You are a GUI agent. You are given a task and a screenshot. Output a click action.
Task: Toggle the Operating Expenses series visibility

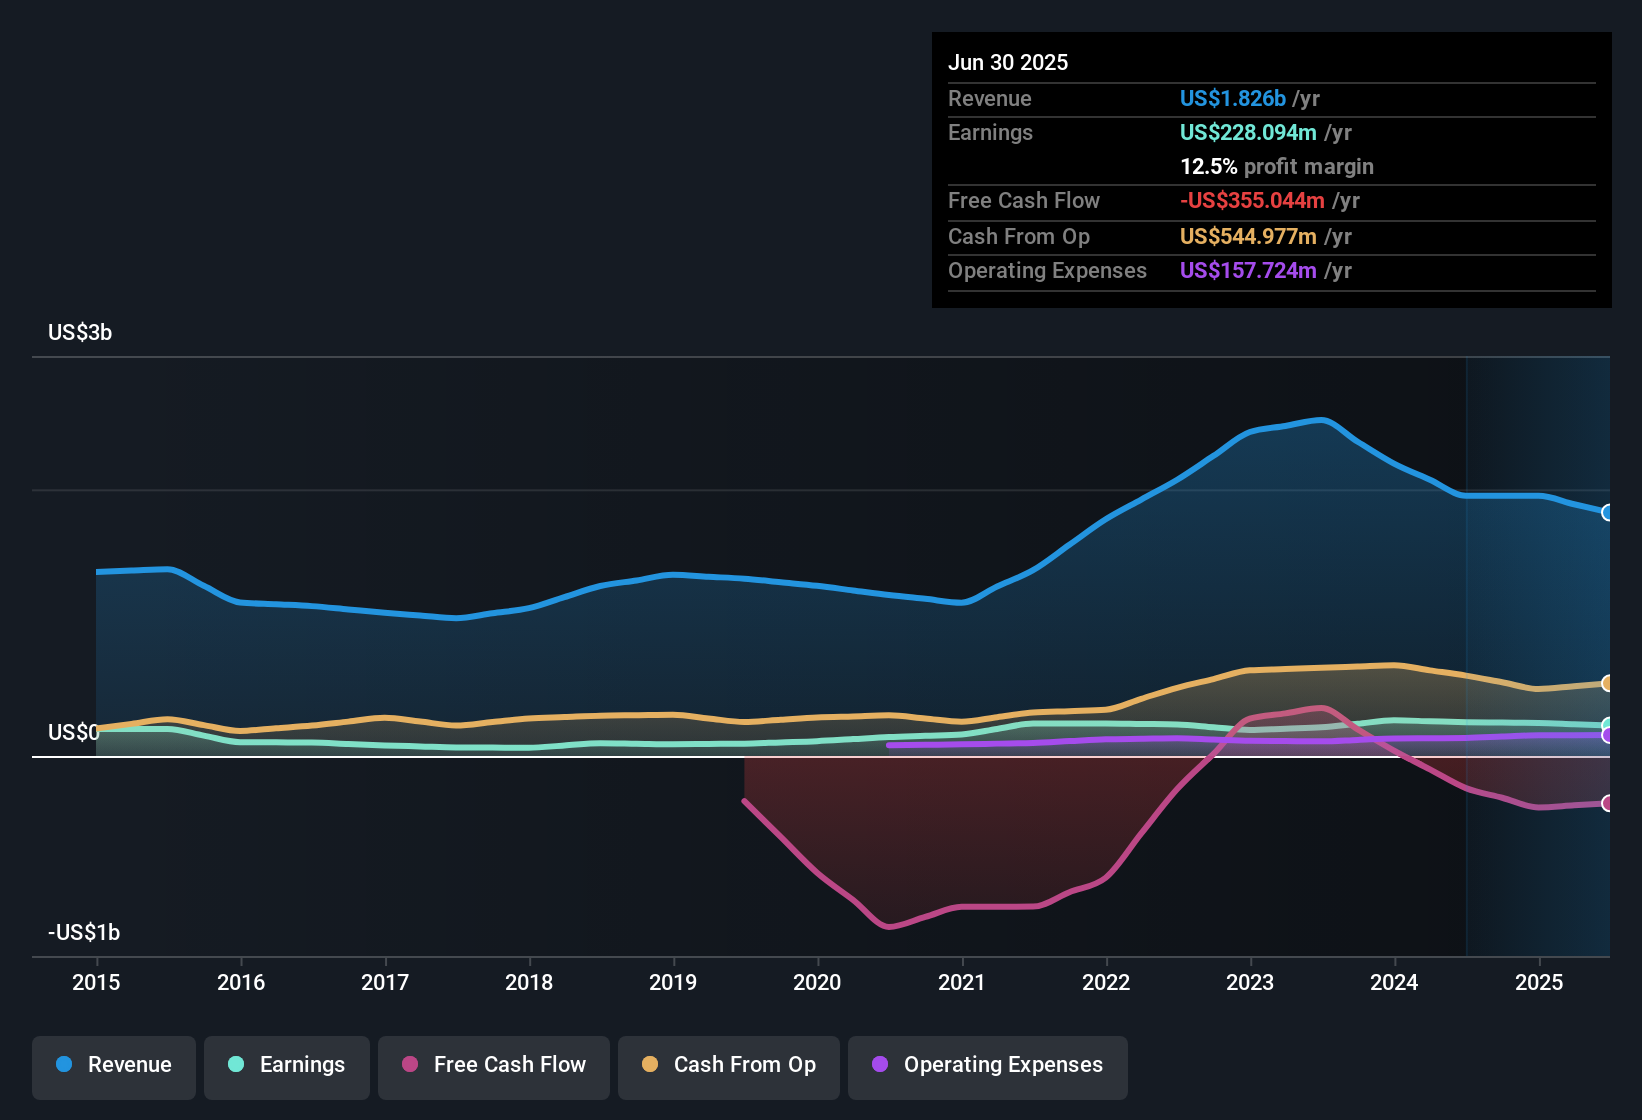[987, 1065]
